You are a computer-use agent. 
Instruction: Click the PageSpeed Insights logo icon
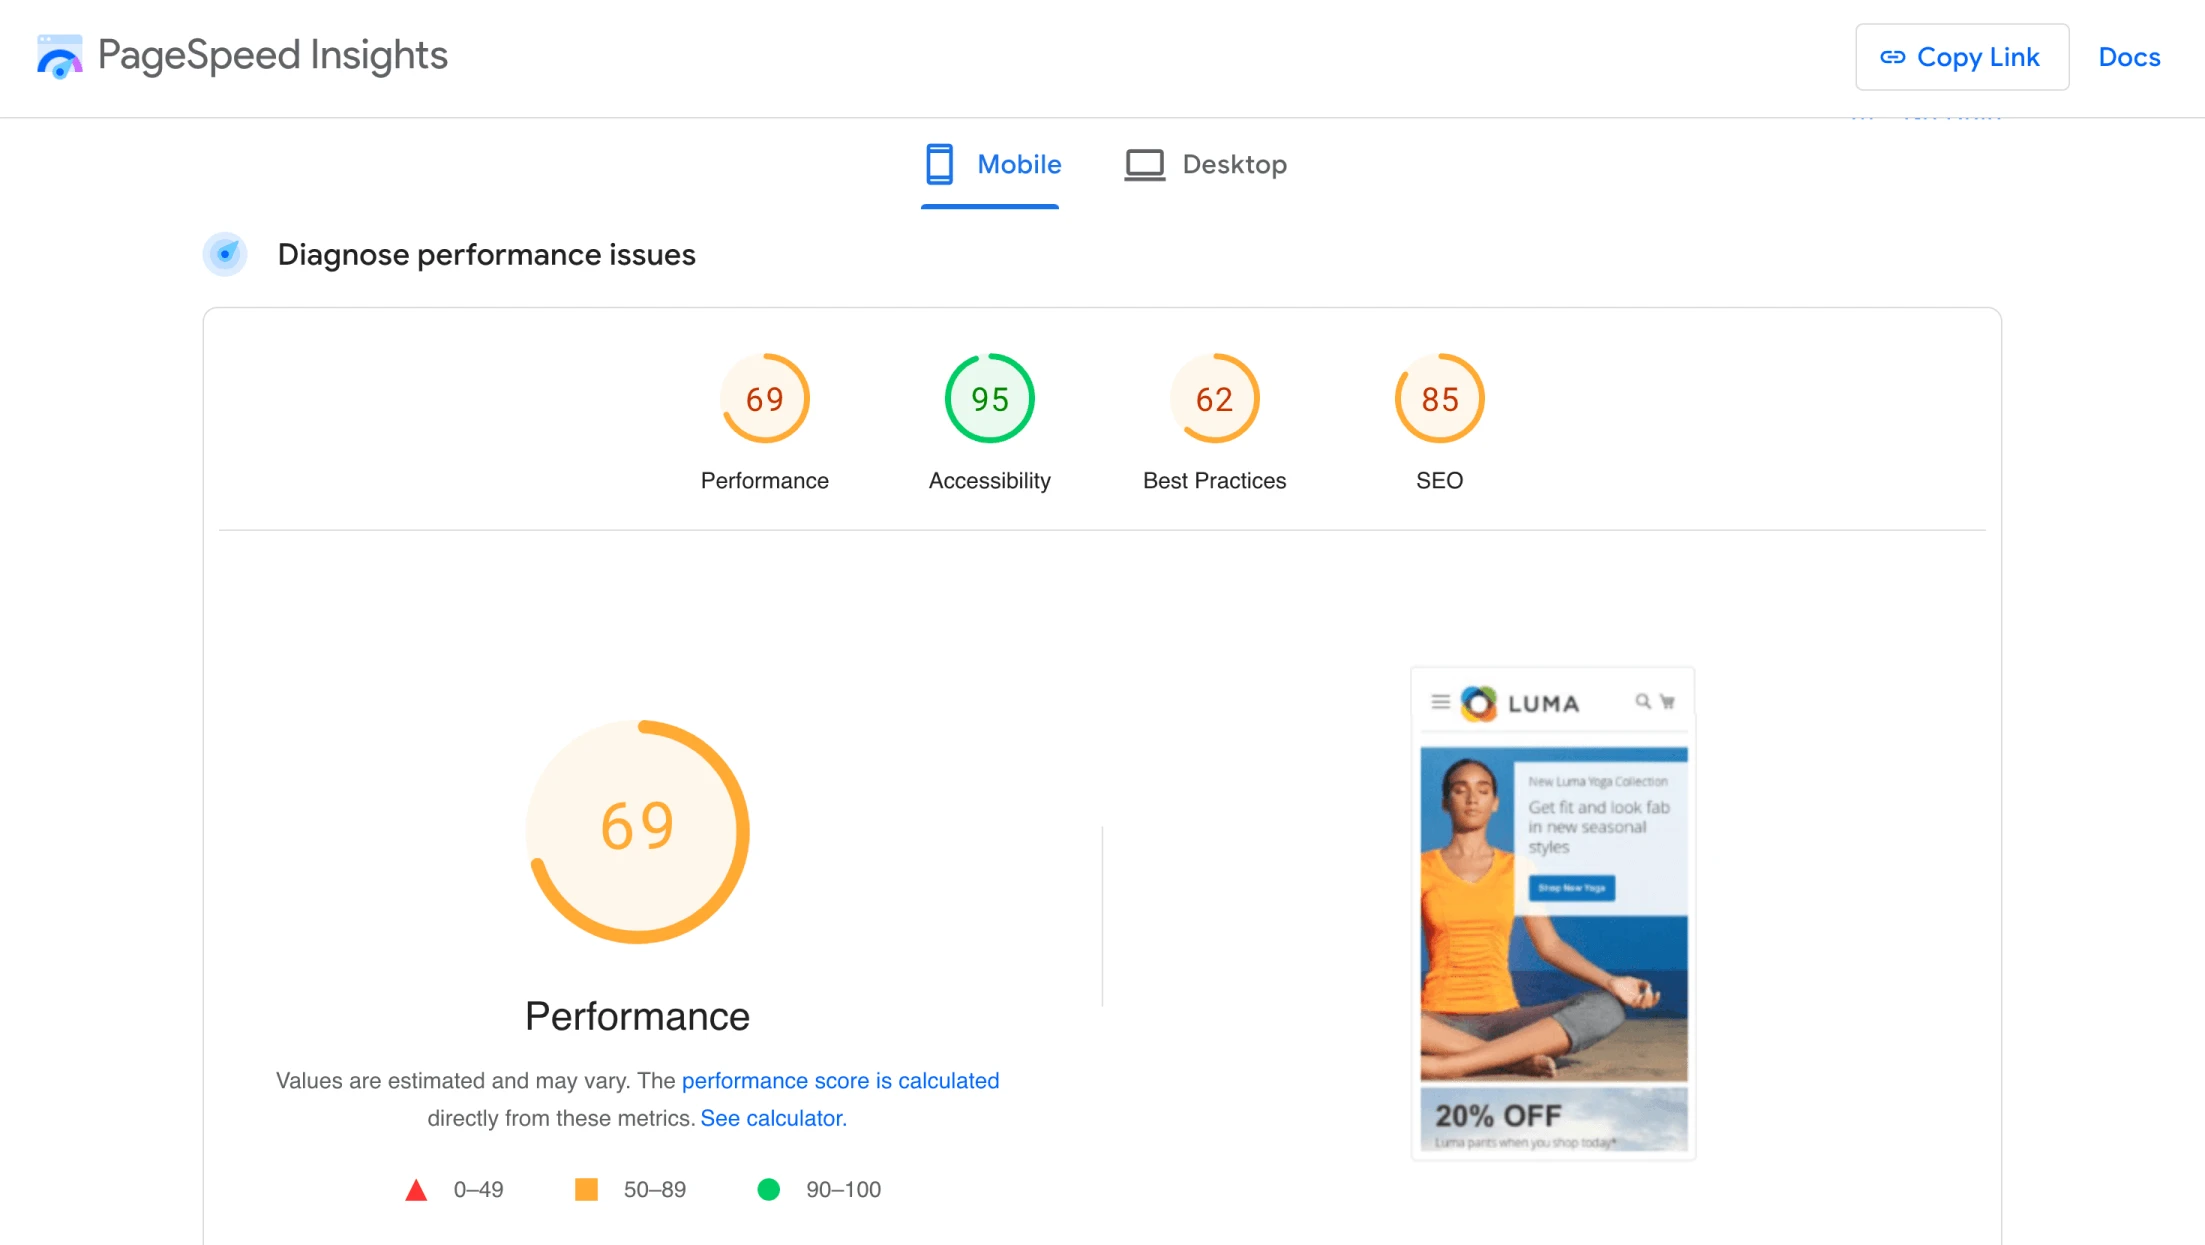coord(60,56)
